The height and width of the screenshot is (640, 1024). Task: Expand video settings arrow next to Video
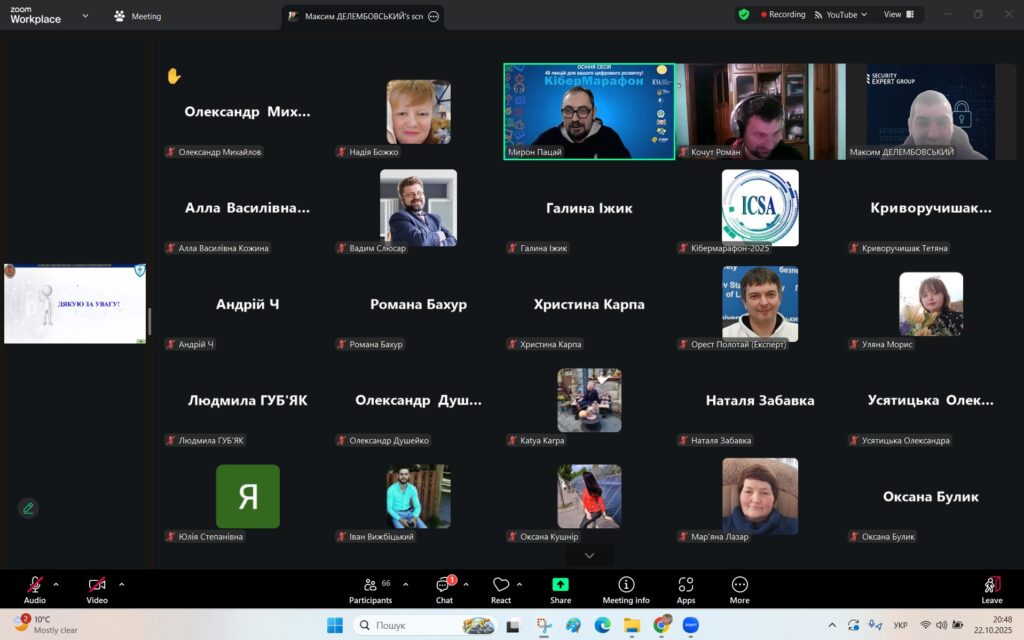[122, 584]
